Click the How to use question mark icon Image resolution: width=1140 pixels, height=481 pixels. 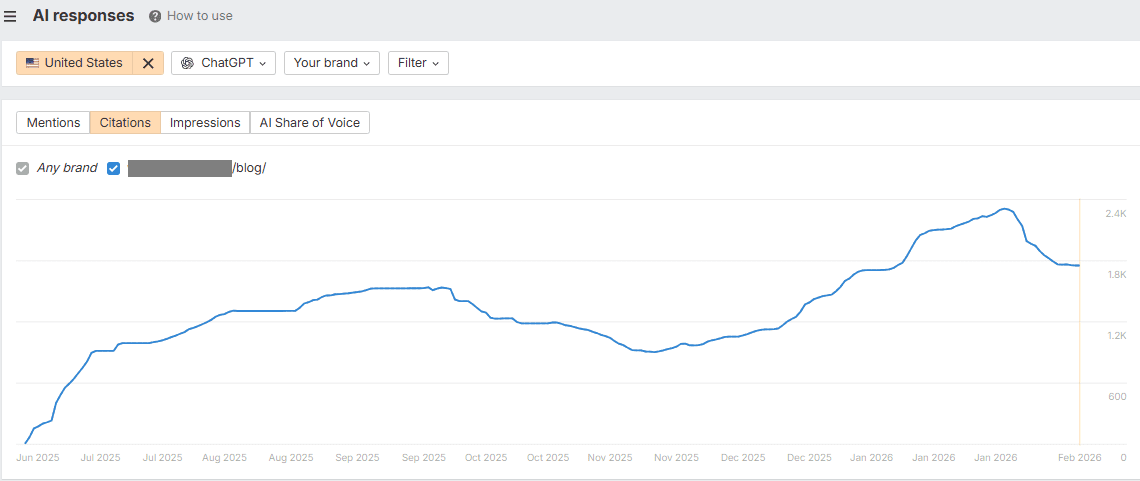click(x=155, y=17)
